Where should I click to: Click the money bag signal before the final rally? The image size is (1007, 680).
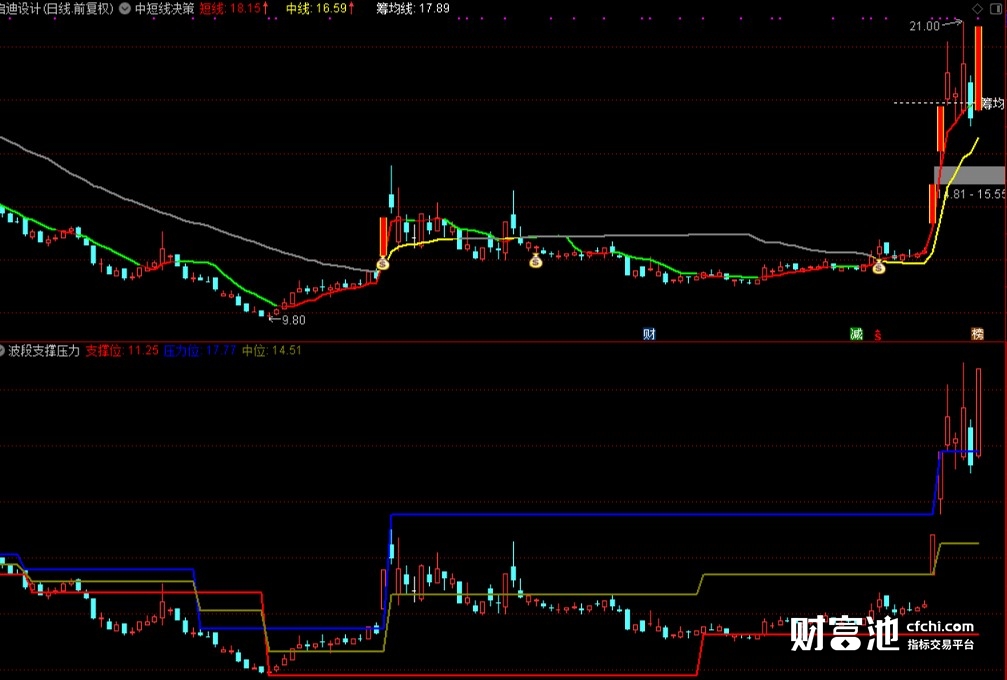879,267
